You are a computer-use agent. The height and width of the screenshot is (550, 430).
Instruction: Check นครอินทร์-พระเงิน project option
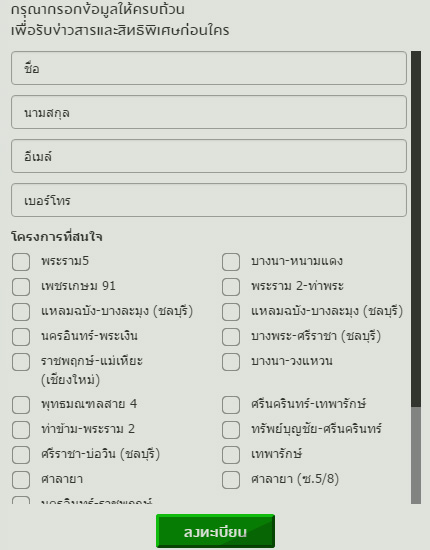pos(21,337)
